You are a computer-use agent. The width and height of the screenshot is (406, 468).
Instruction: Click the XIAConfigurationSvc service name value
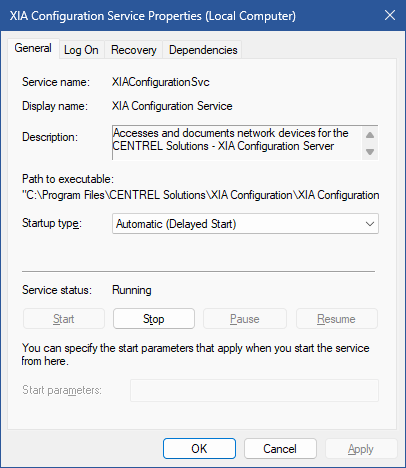[161, 82]
